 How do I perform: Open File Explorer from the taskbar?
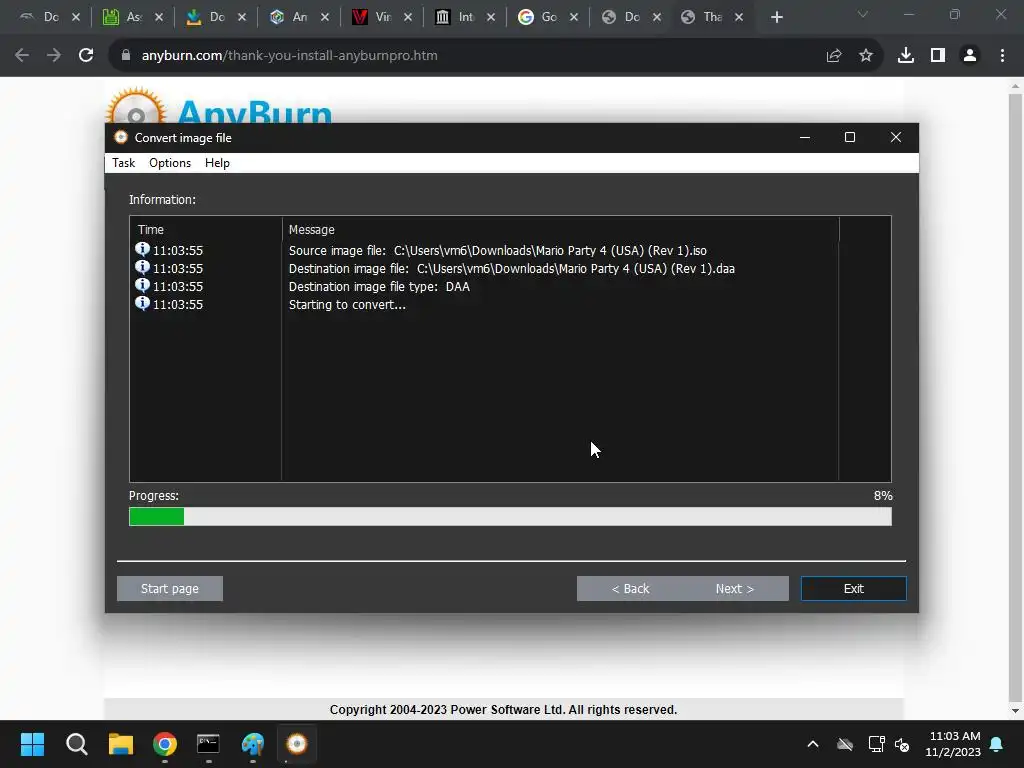(x=121, y=744)
